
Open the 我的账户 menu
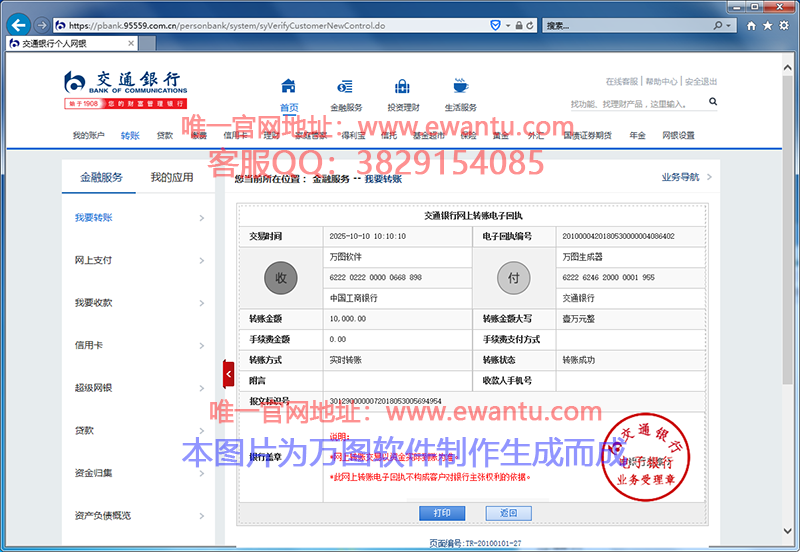(x=88, y=135)
